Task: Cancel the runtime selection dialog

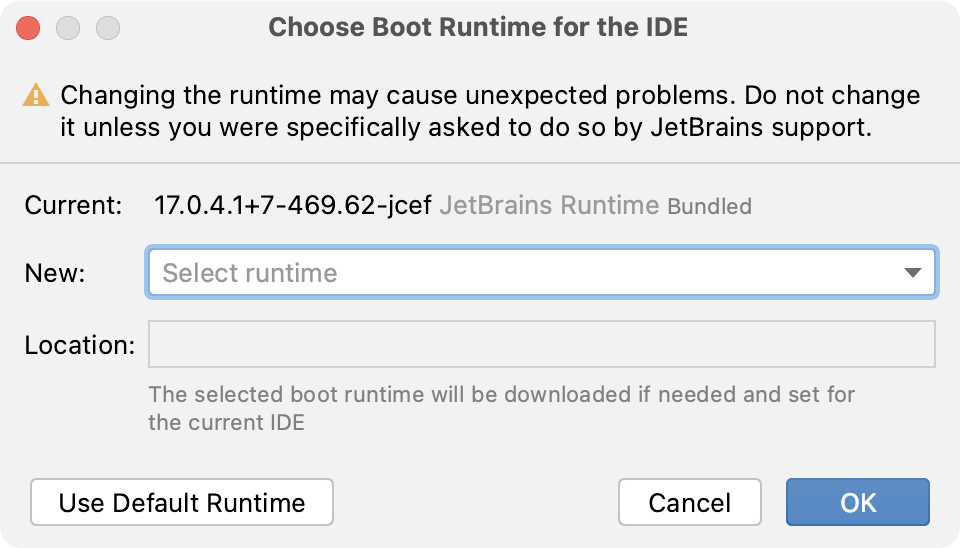Action: tap(689, 502)
